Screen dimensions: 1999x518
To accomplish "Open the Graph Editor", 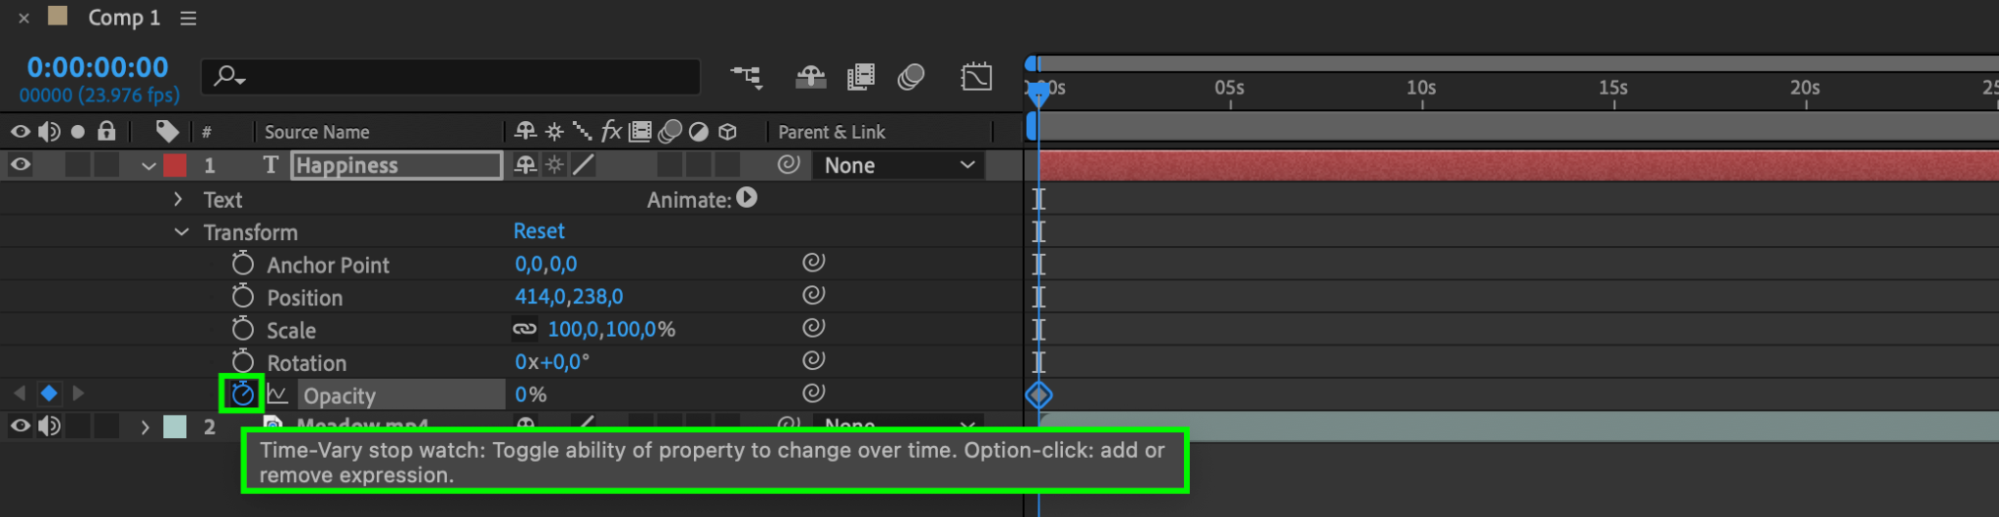I will (976, 77).
